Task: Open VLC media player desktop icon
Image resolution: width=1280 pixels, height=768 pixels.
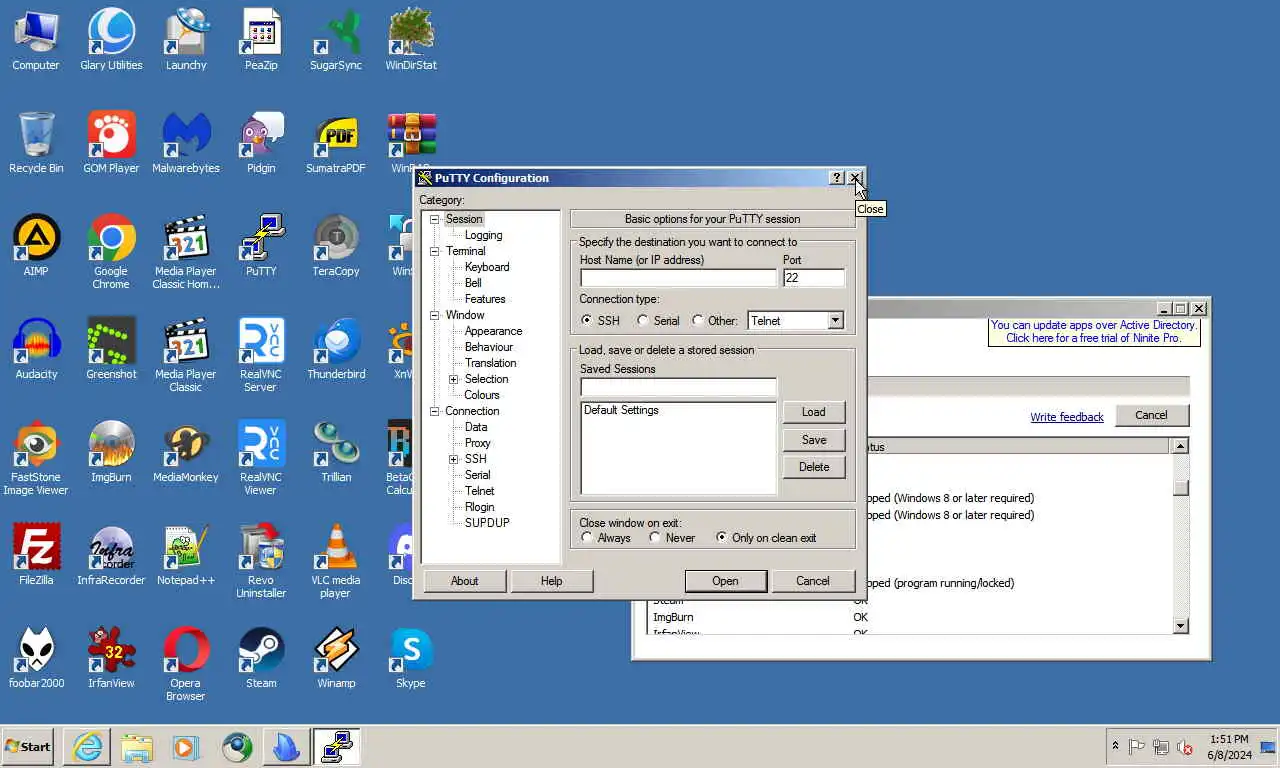Action: coord(336,561)
